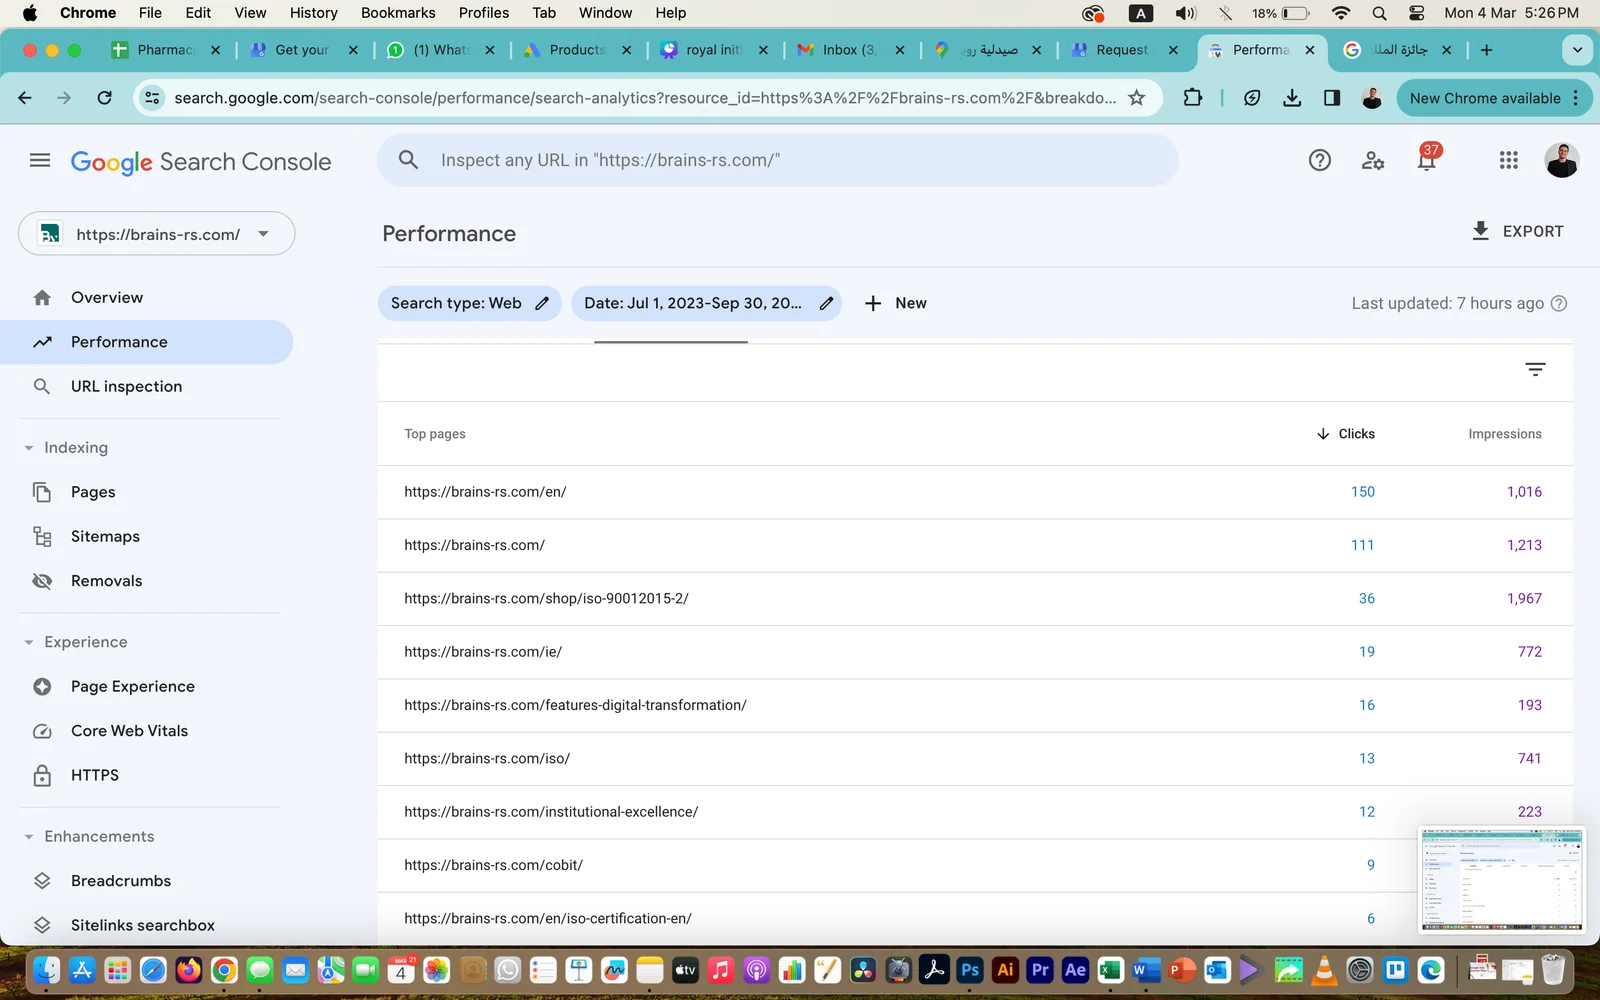Bookmark page with the star icon
The image size is (1600, 1000).
tap(1136, 98)
